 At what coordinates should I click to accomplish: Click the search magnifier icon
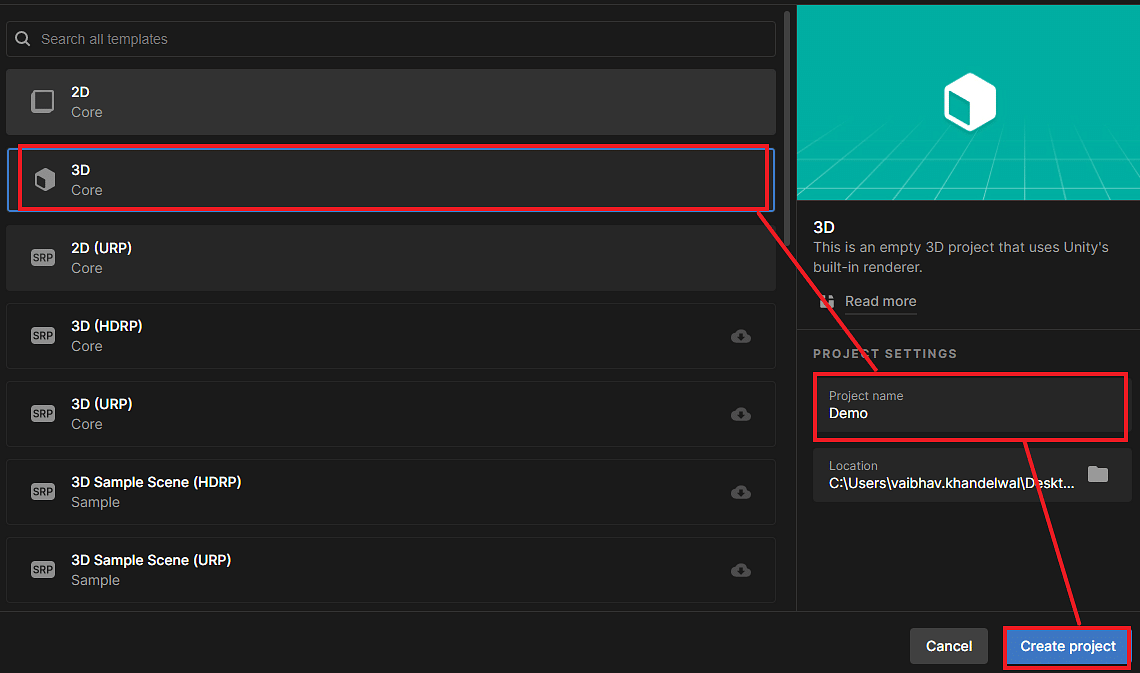coord(23,39)
